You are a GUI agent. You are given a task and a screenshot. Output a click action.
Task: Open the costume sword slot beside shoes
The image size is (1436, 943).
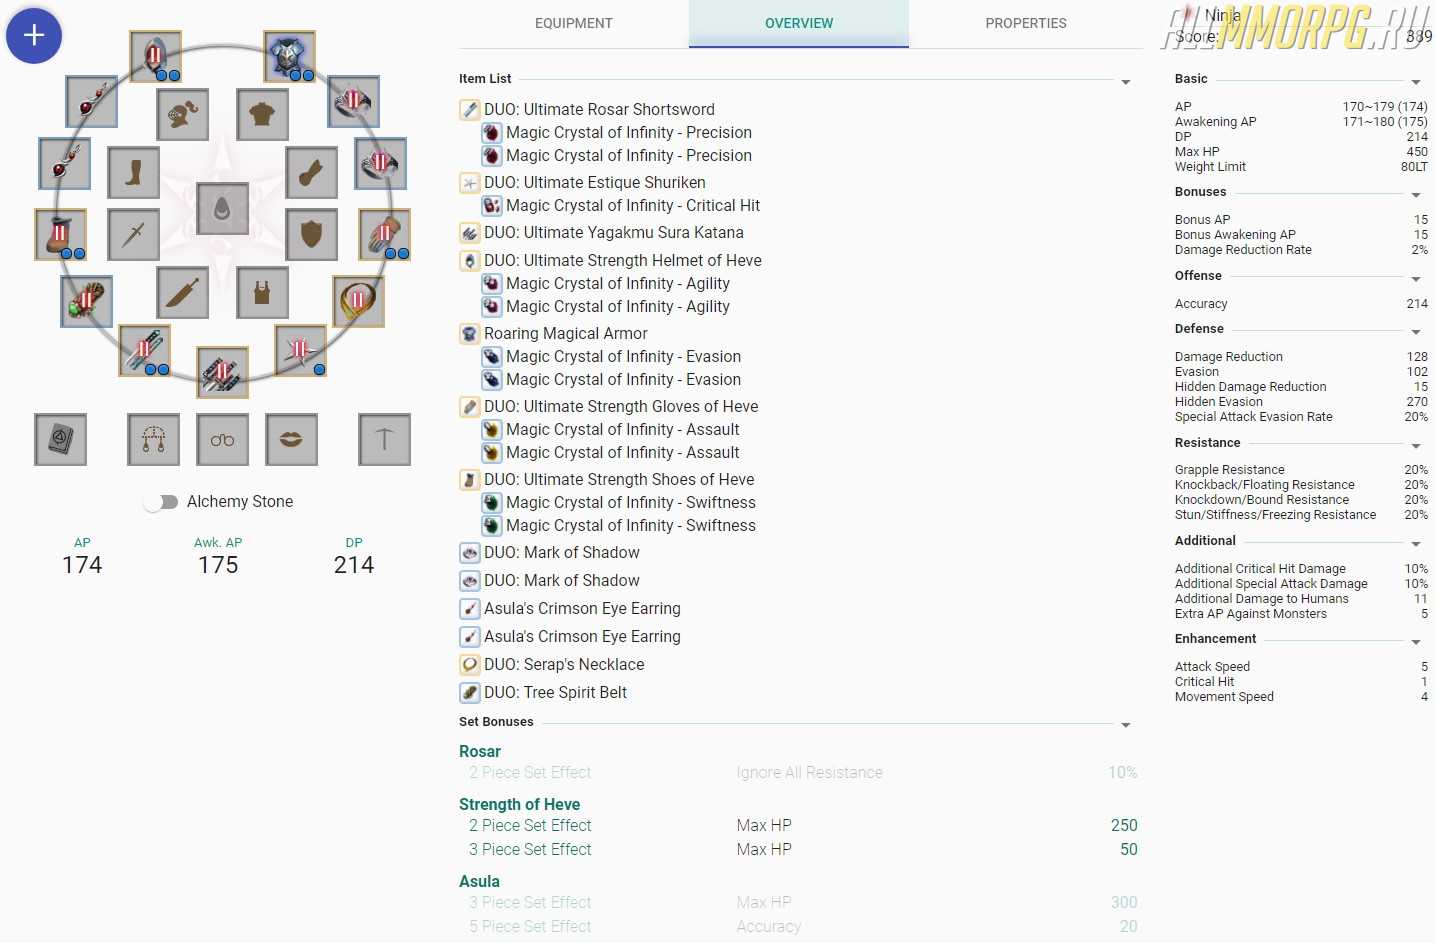coord(133,234)
